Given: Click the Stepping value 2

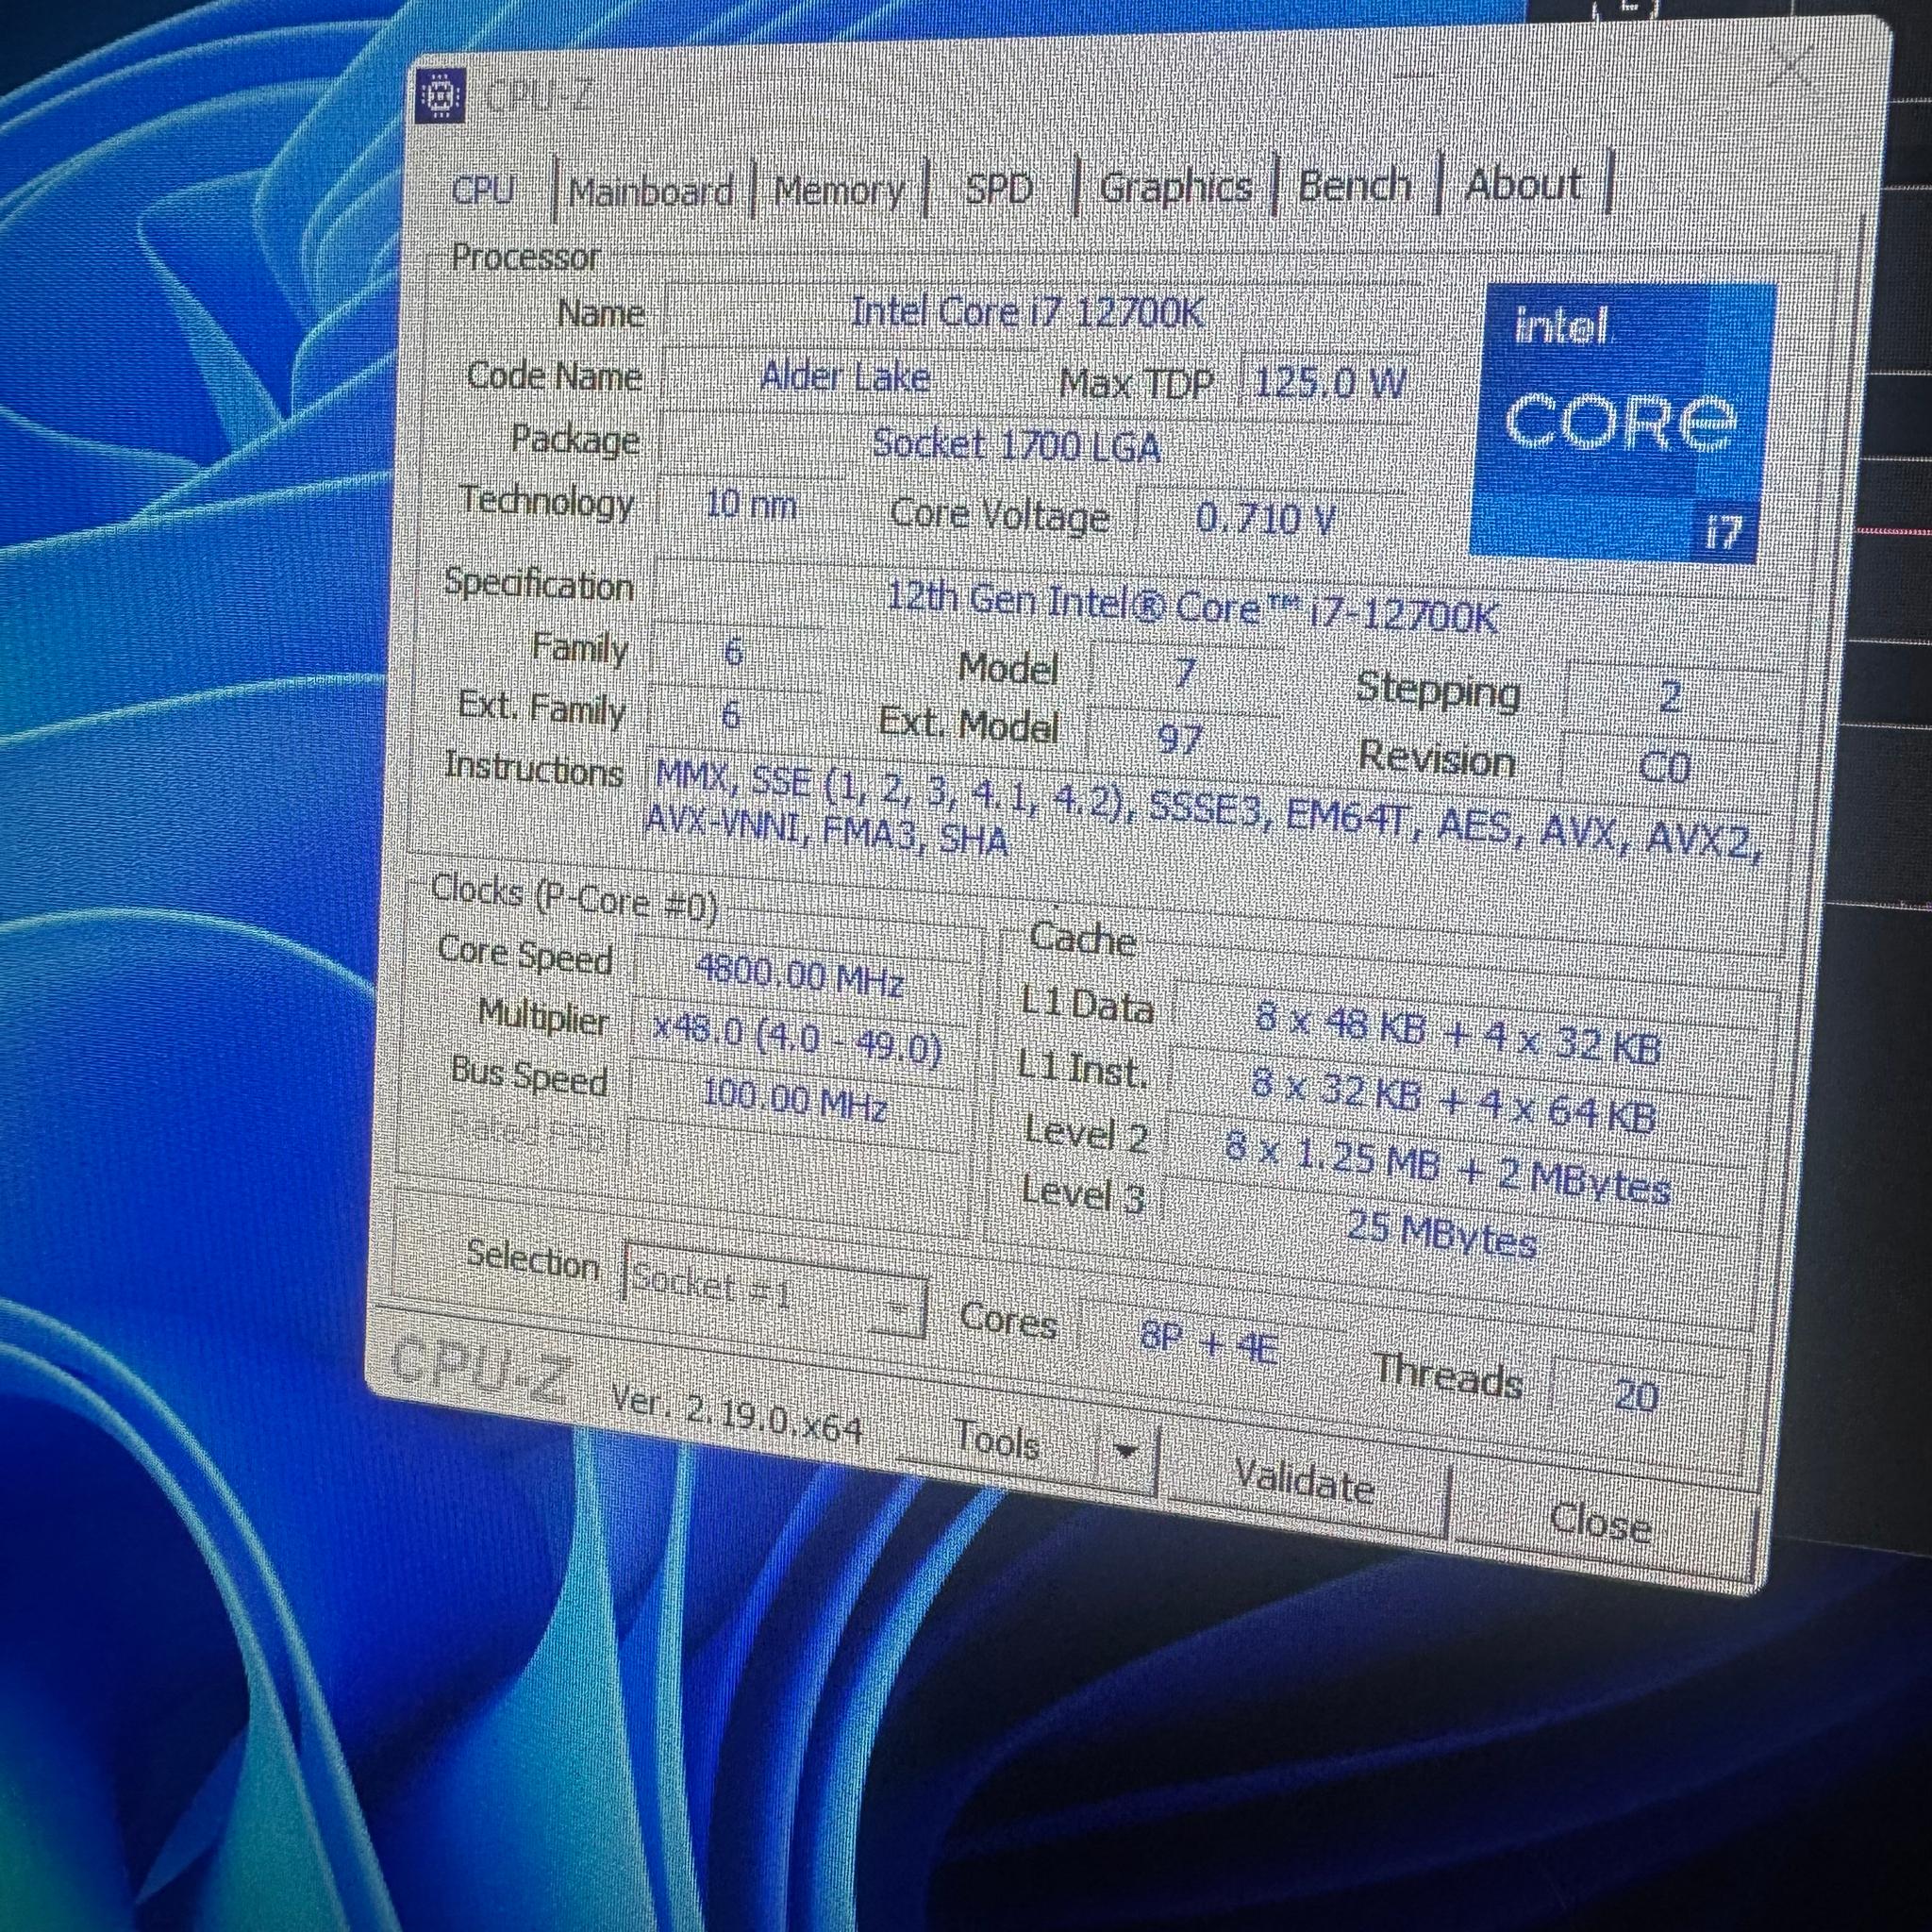Looking at the screenshot, I should 1668,697.
